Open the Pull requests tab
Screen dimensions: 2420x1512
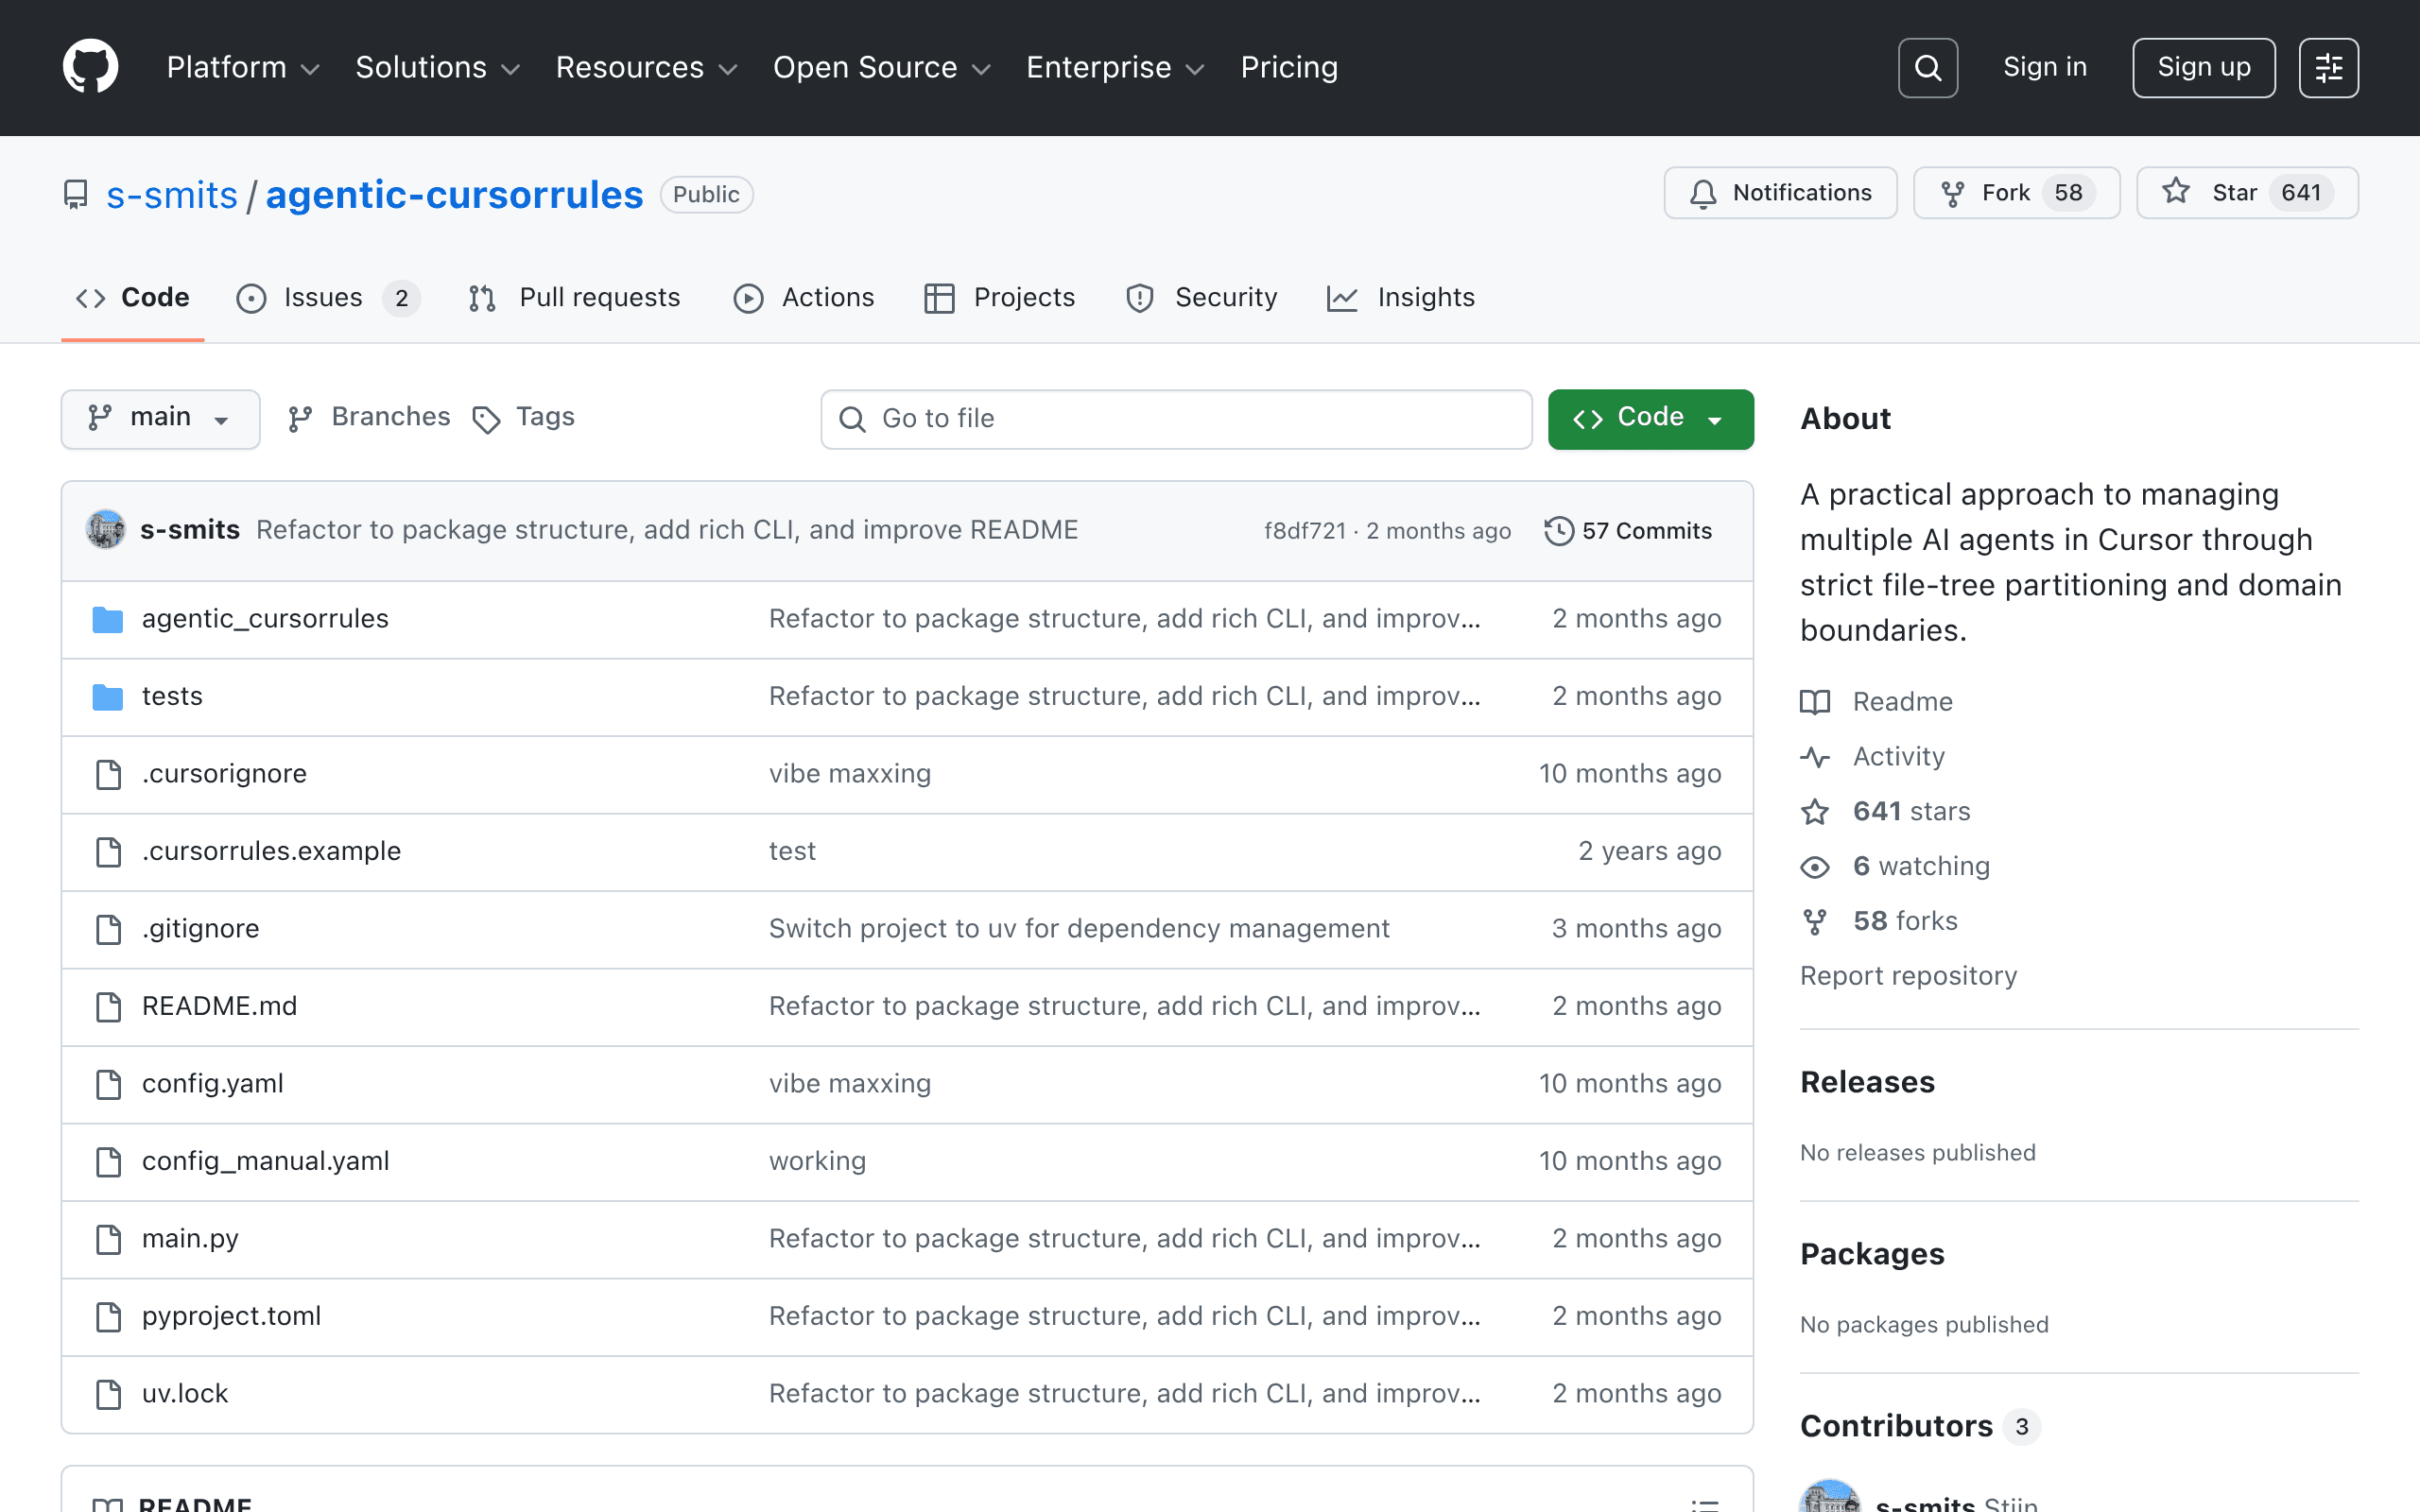[x=574, y=298]
